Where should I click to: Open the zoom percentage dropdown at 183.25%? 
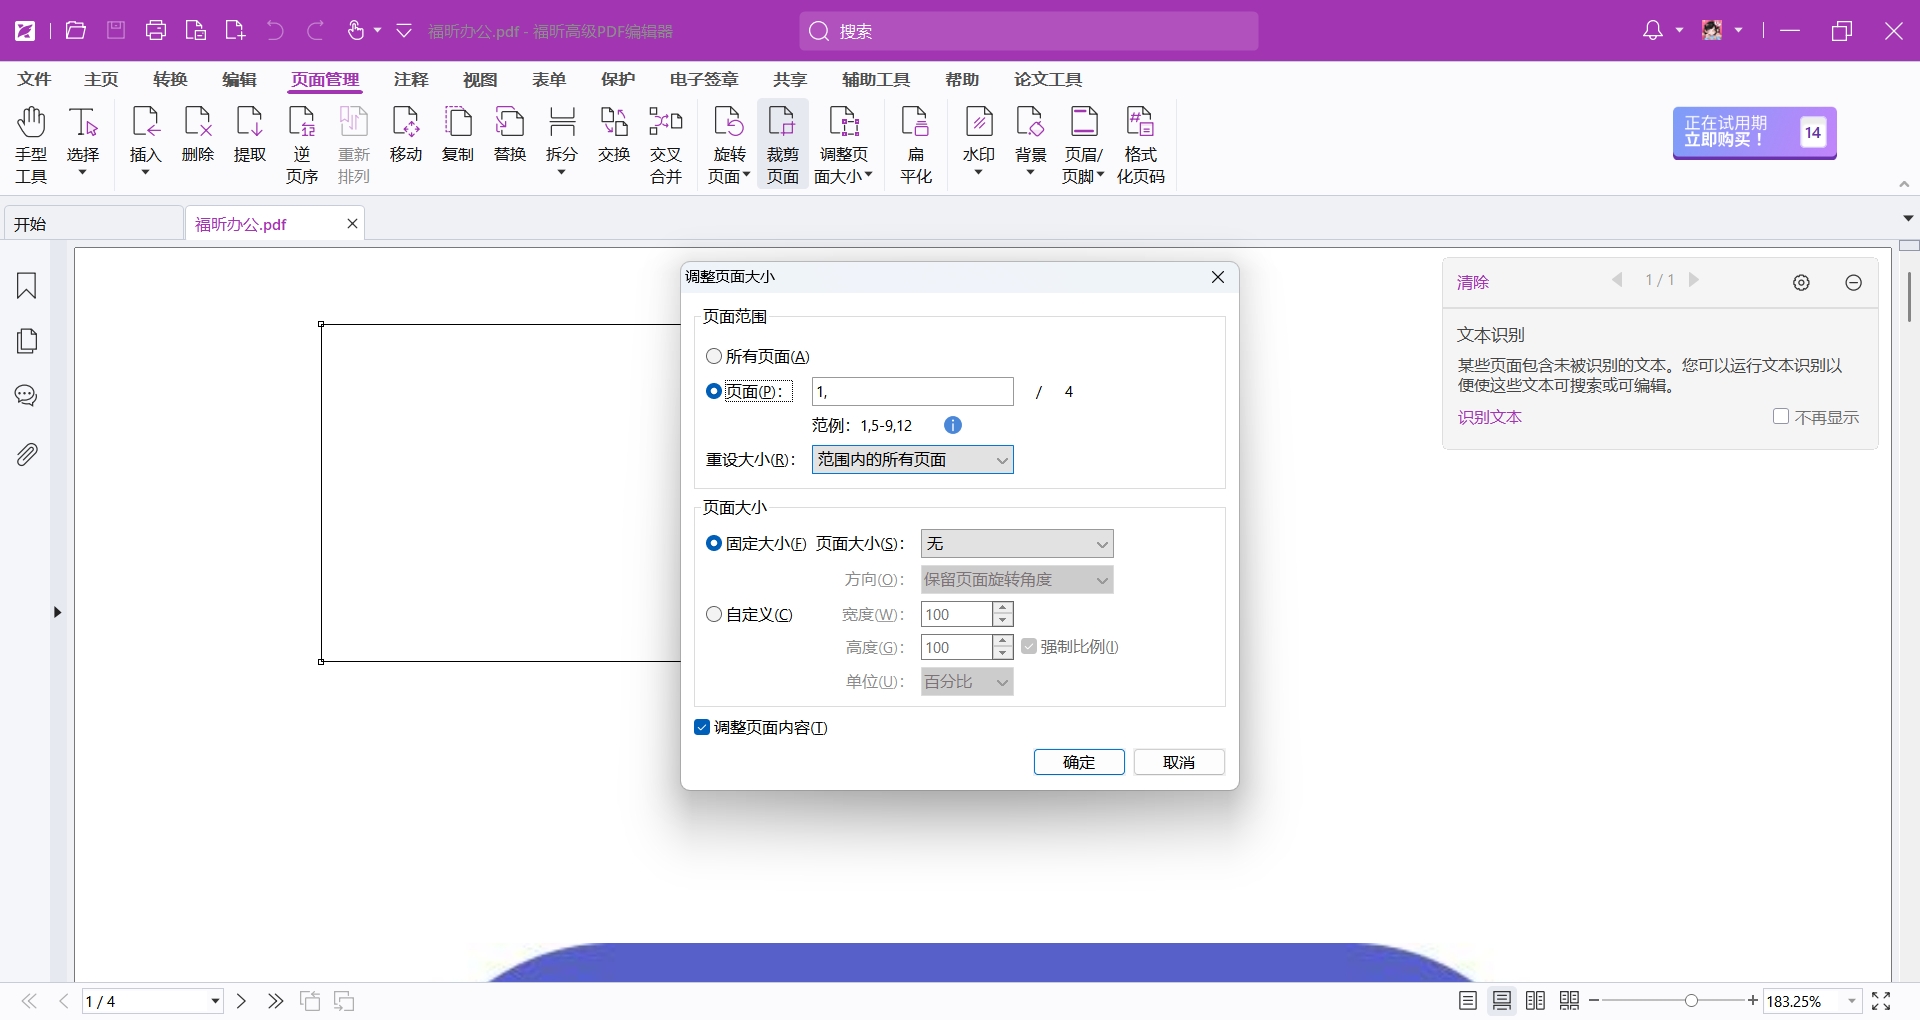tap(1852, 1001)
